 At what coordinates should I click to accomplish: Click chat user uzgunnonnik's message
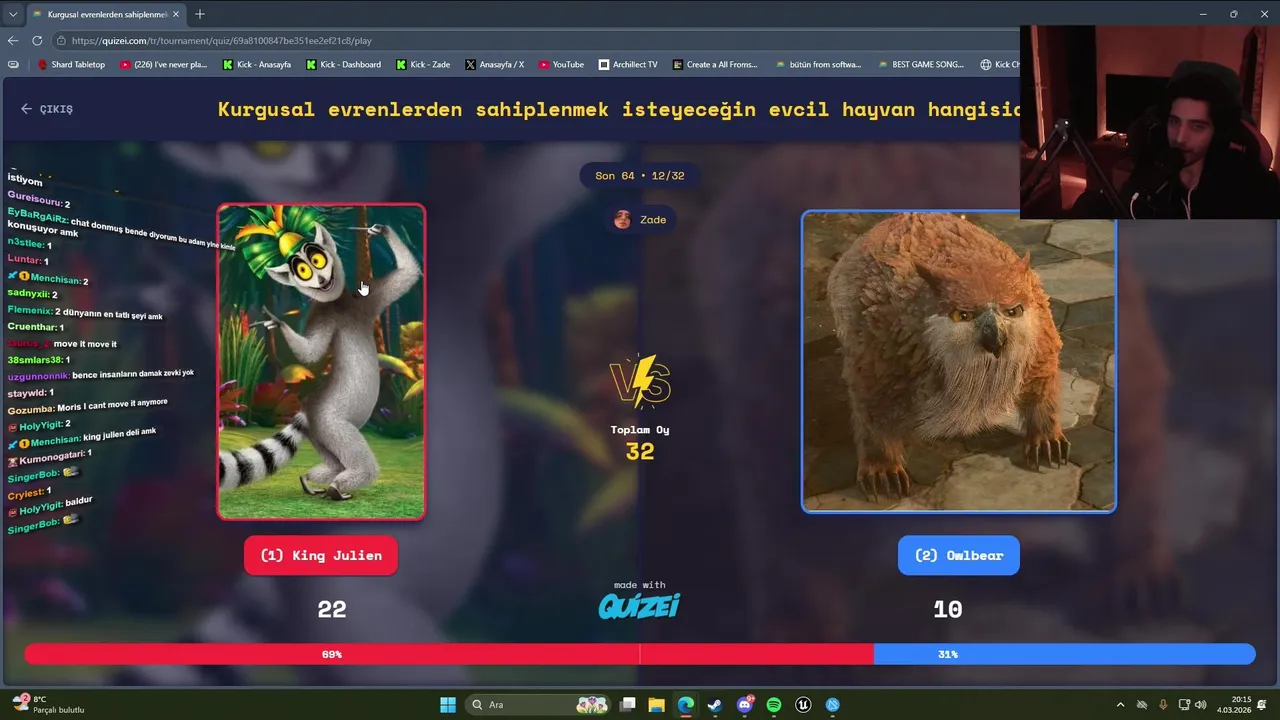pos(100,375)
